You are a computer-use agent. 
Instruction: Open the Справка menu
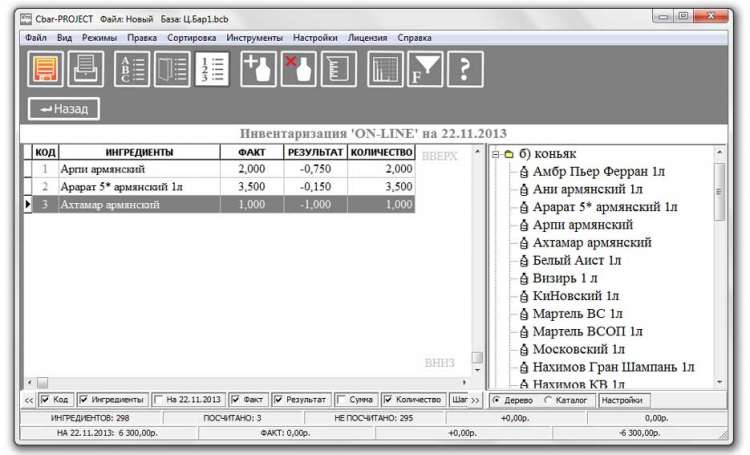point(414,38)
